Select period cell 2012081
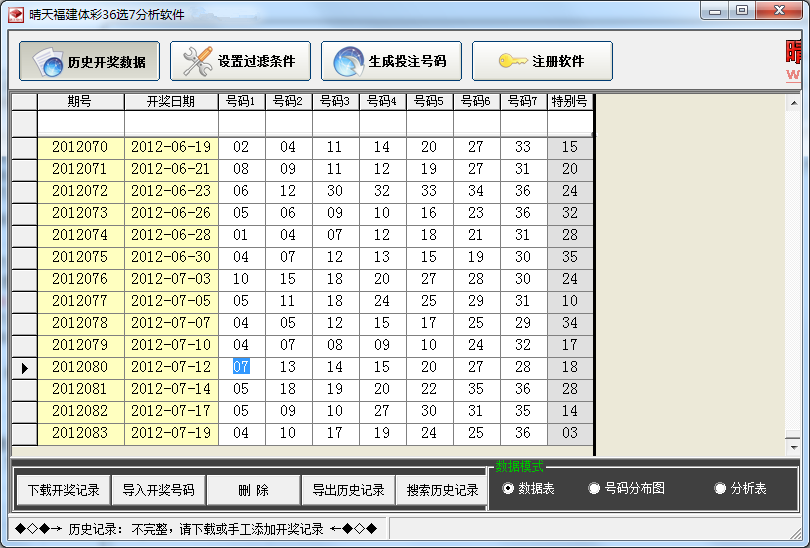 [81, 389]
